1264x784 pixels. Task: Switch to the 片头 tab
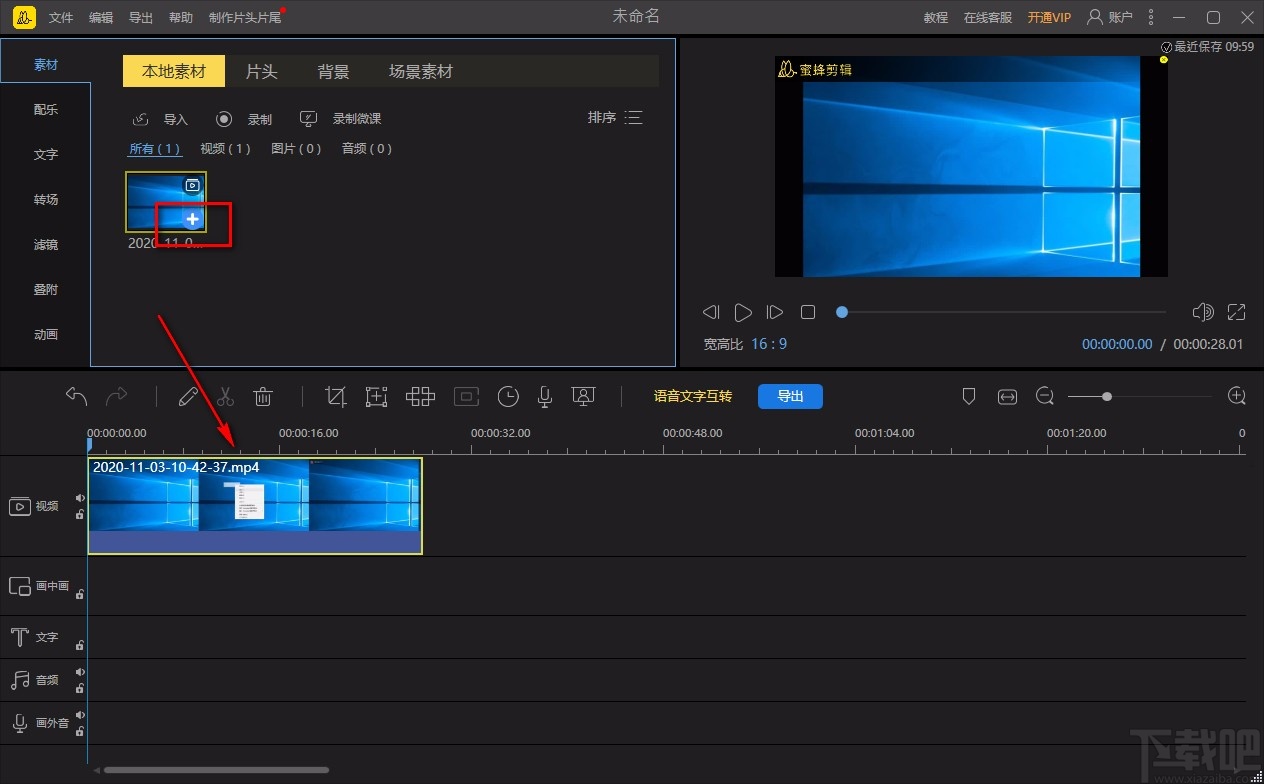261,72
